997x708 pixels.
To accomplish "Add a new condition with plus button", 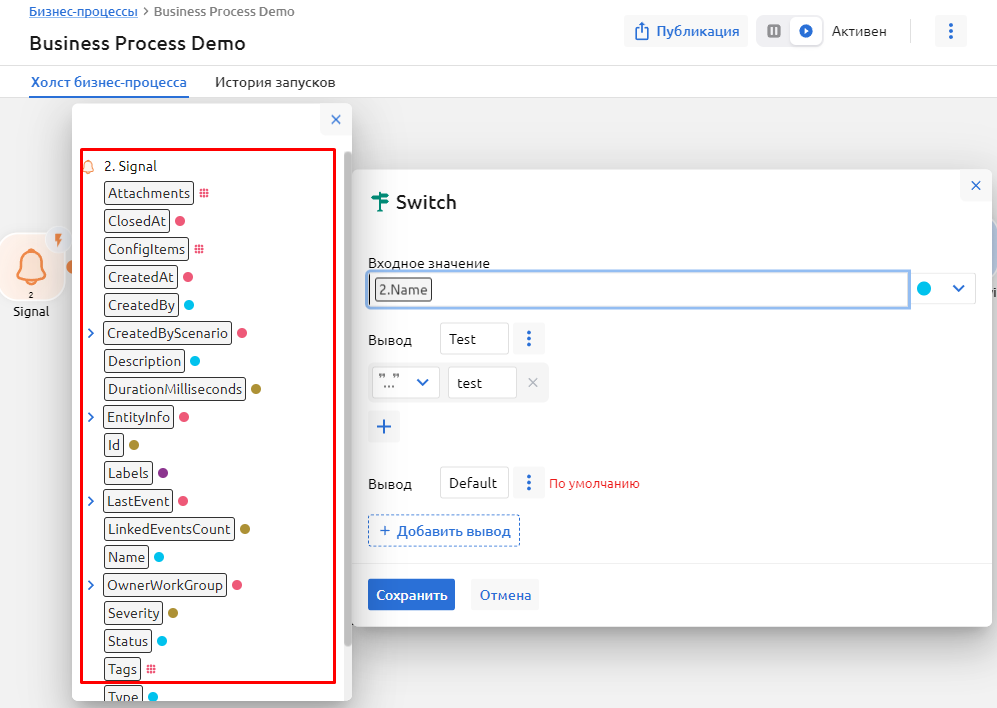I will click(x=384, y=427).
